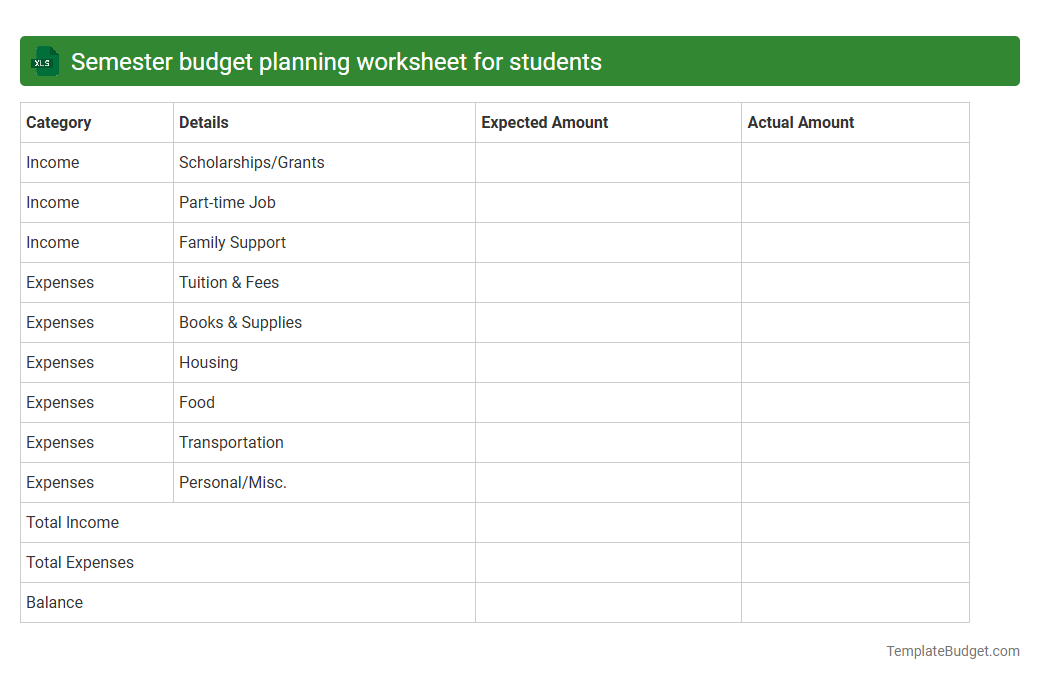Click the Part-time Job cell
Image resolution: width=1040 pixels, height=680 pixels.
point(227,202)
